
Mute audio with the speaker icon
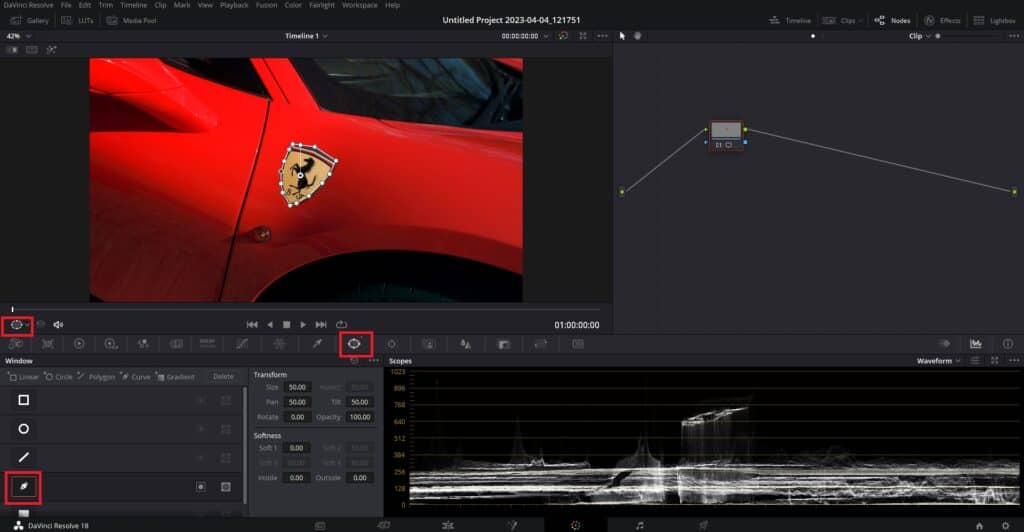(58, 324)
